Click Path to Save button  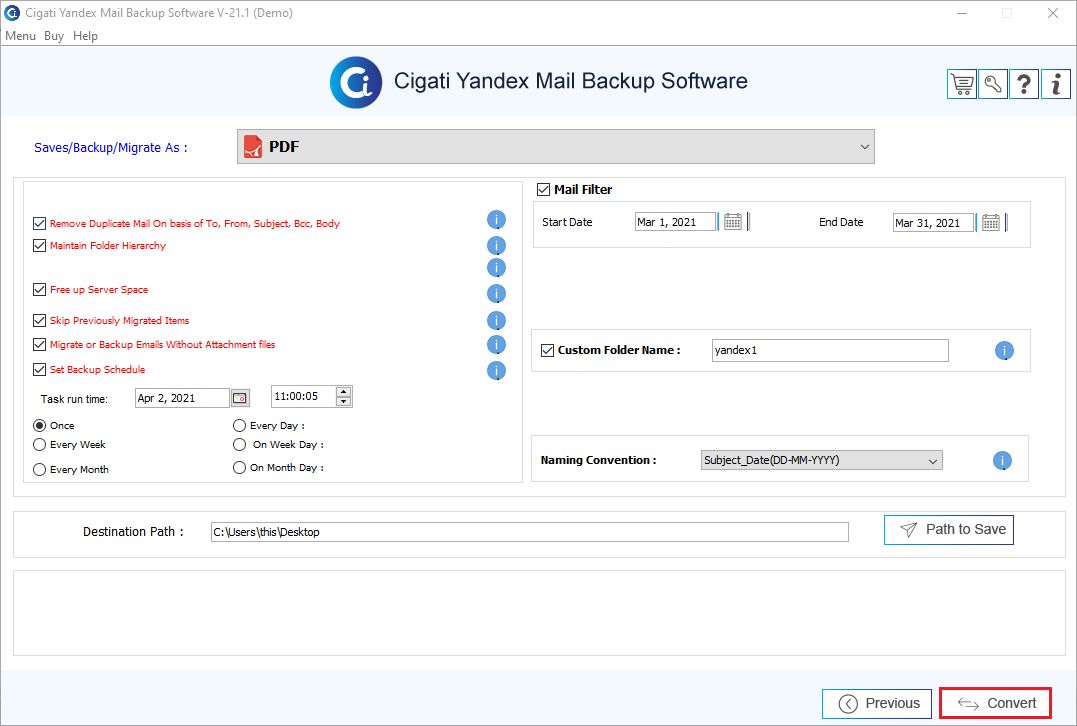coord(949,530)
